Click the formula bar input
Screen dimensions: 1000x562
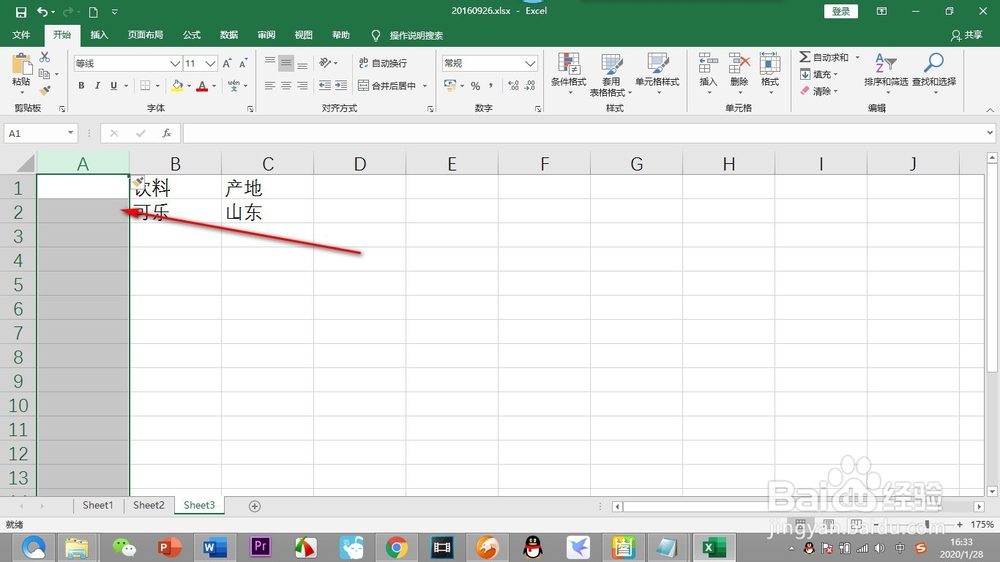584,133
